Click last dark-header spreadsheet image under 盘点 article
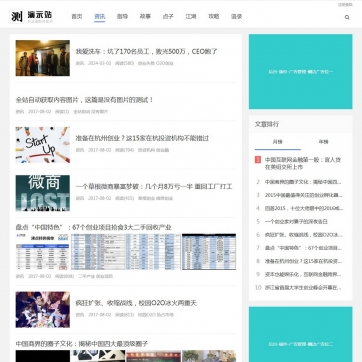Viewport: 362px width, 362px height. (209, 252)
